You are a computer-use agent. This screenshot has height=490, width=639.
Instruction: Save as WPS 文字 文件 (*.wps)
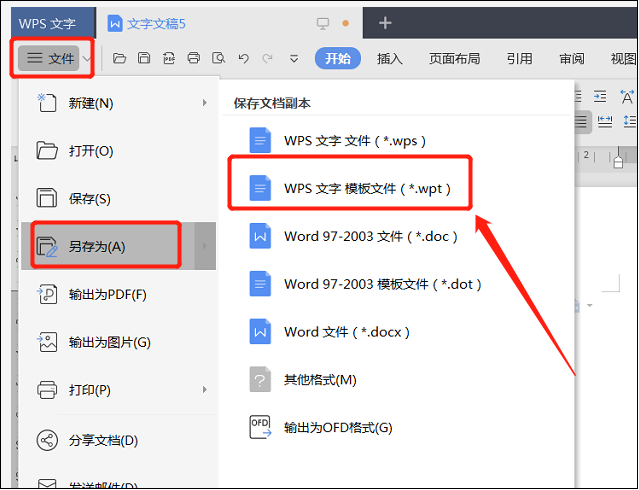(x=355, y=141)
